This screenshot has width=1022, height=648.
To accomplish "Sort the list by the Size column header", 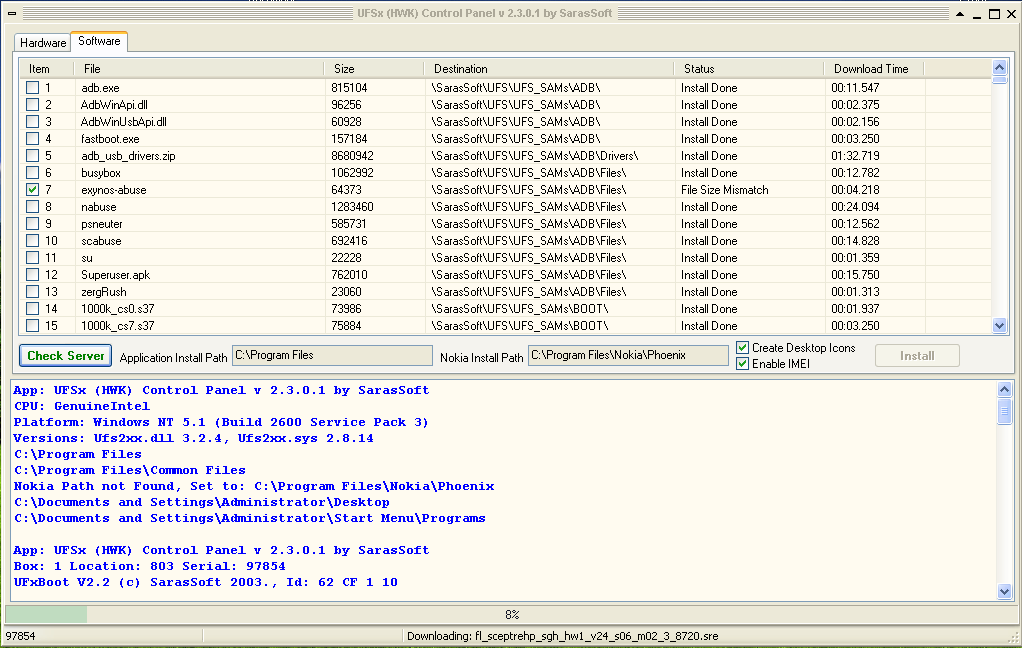I will click(x=373, y=68).
